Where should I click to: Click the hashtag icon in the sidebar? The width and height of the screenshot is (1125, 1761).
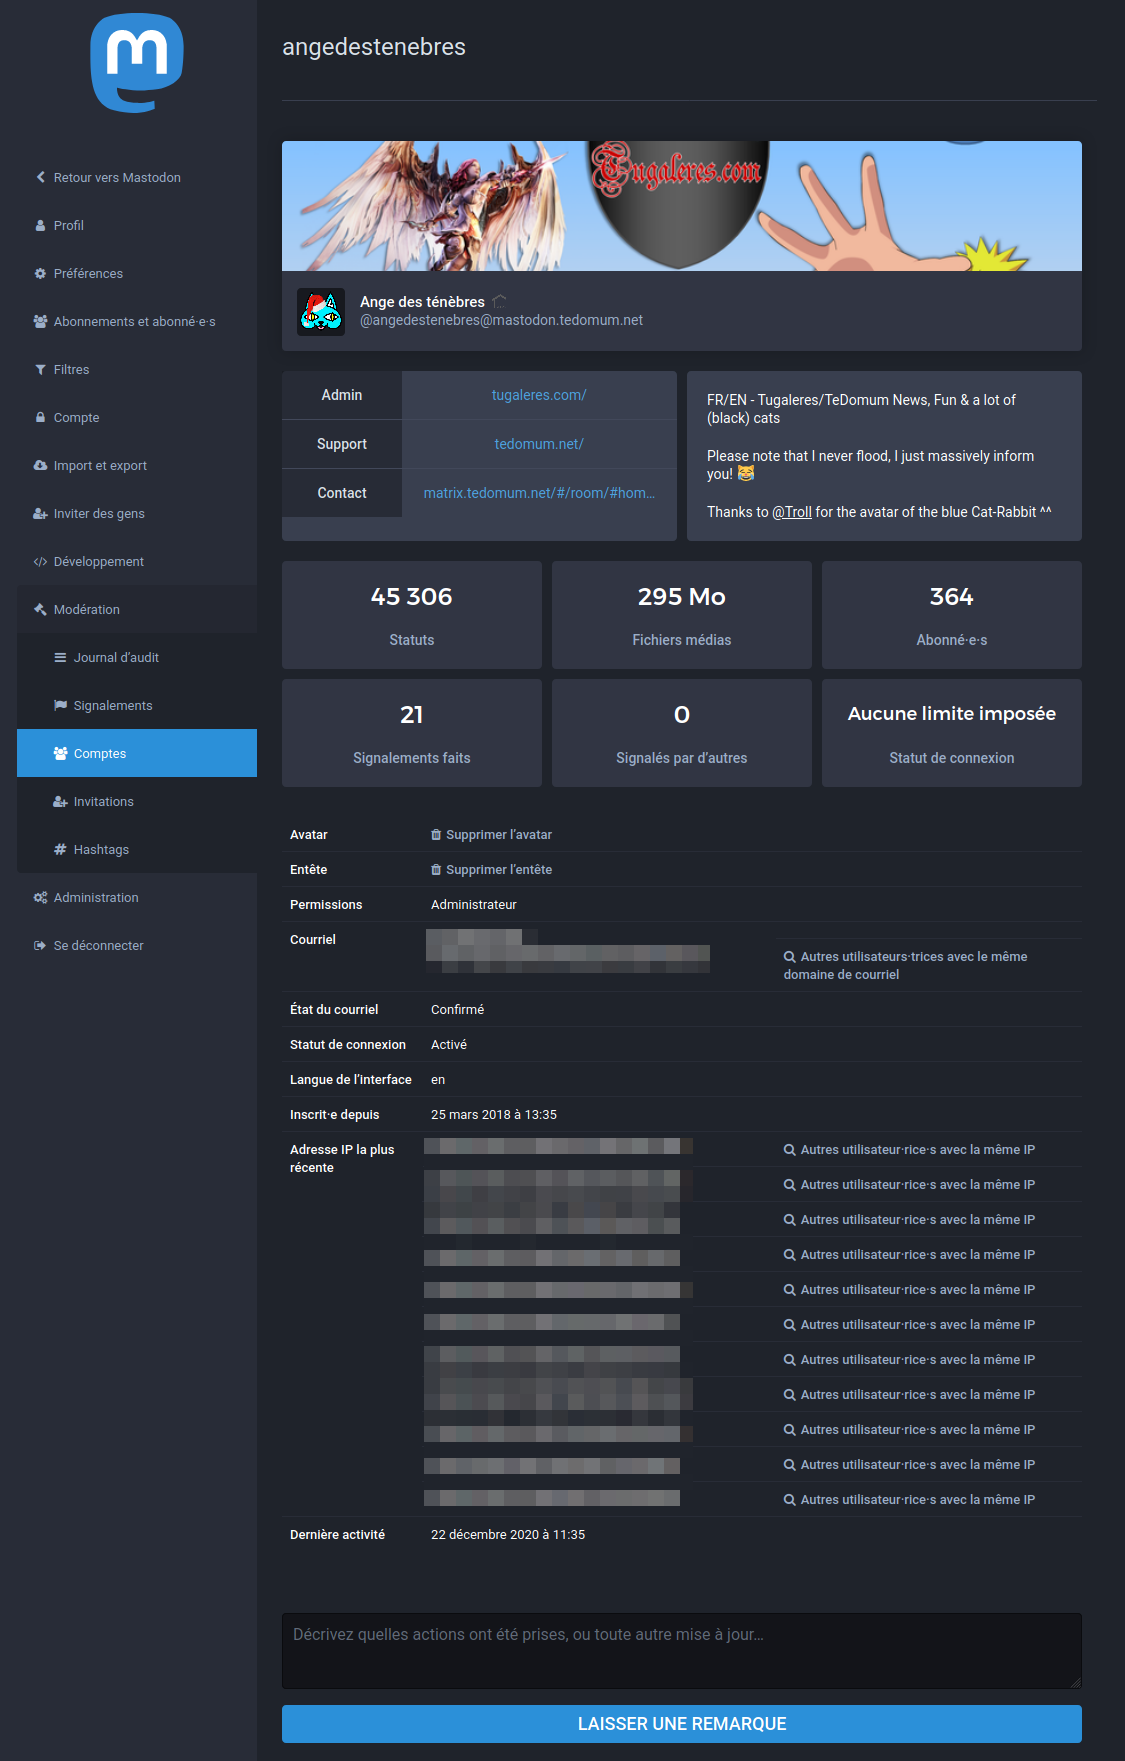point(61,849)
